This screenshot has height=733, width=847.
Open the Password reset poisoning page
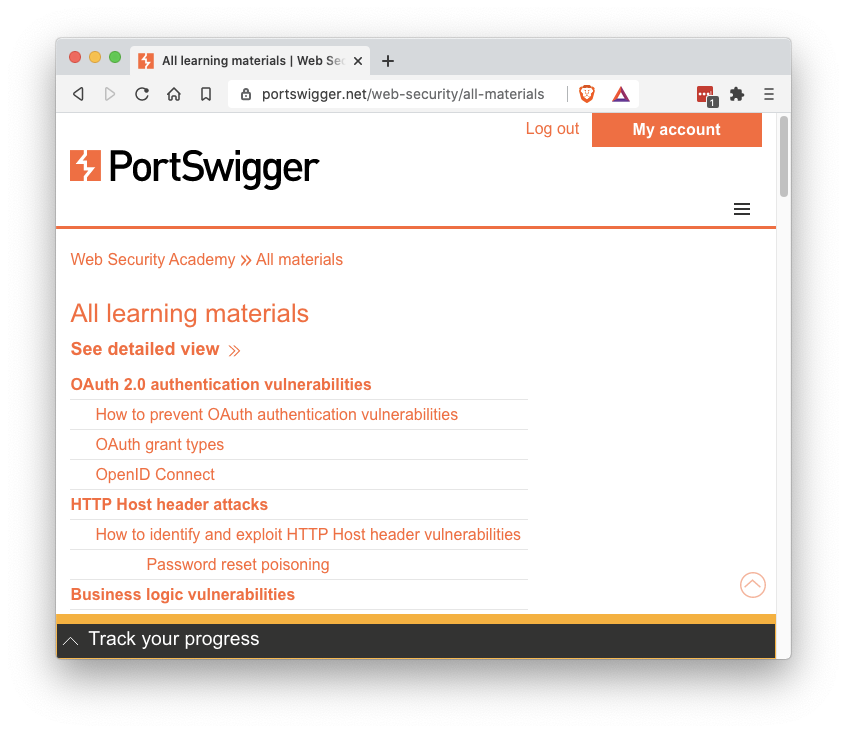click(x=238, y=564)
